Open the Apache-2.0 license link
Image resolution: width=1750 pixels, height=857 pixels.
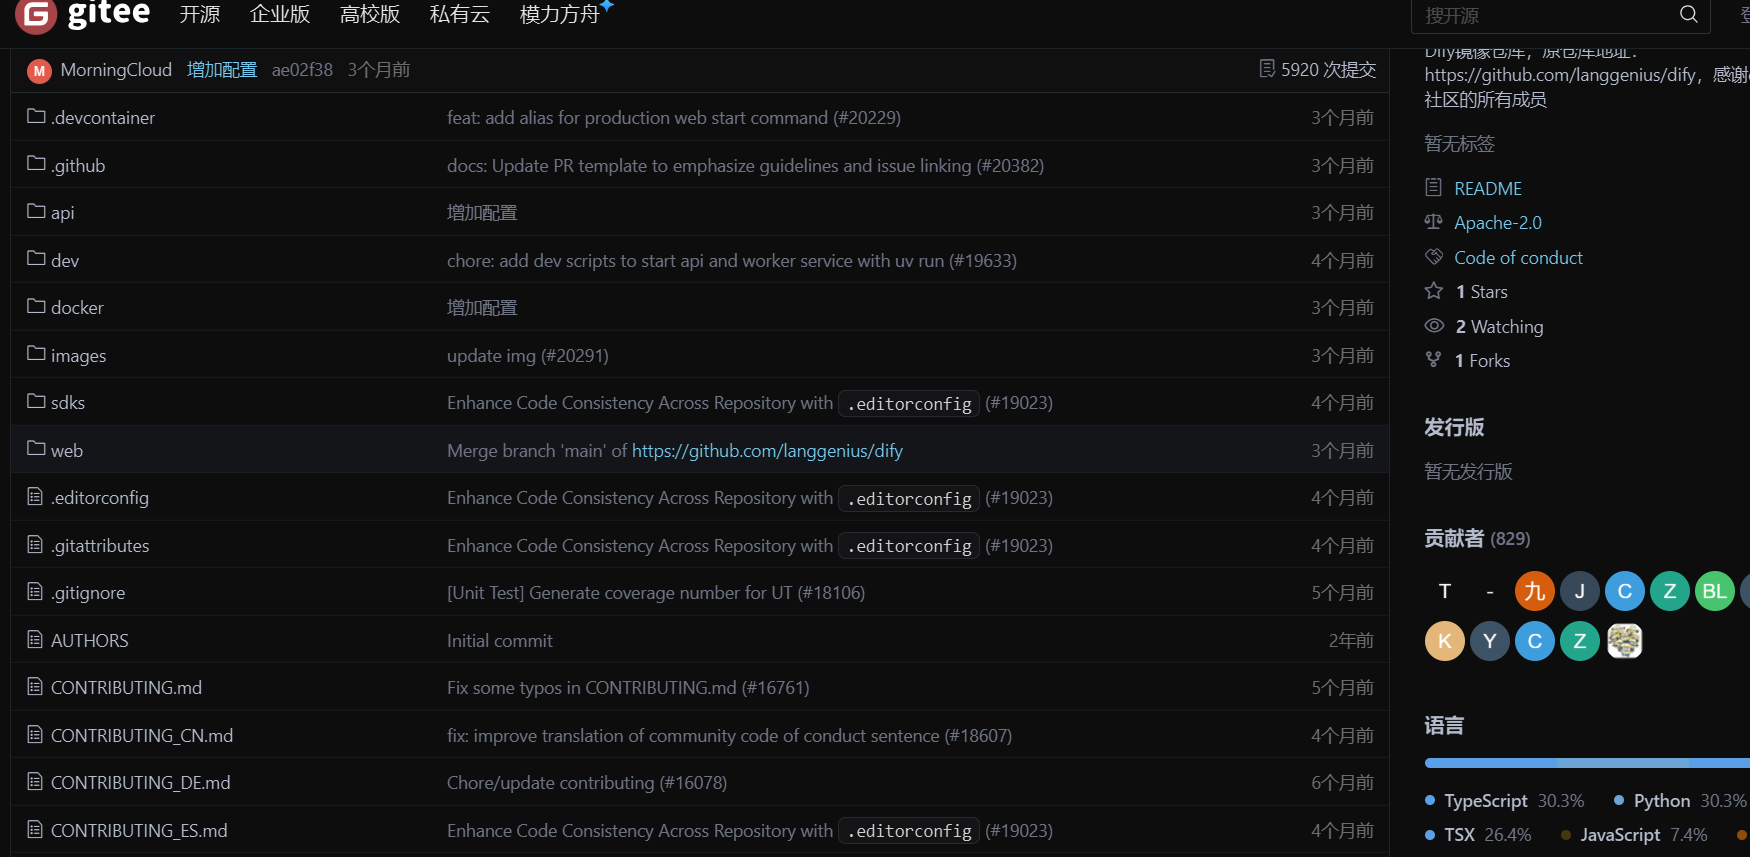click(1497, 223)
